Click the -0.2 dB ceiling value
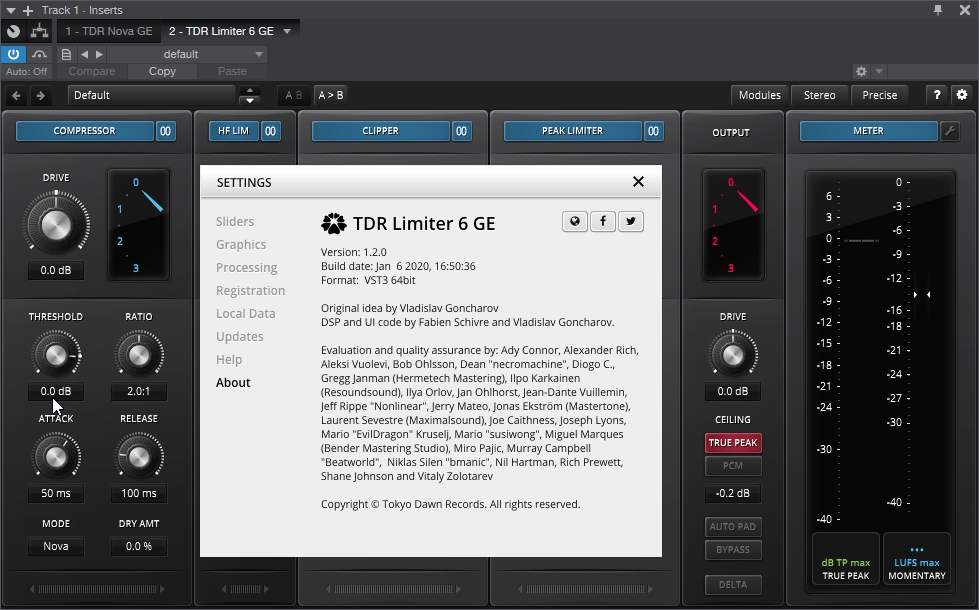Screen dimensions: 979x610 (733, 493)
